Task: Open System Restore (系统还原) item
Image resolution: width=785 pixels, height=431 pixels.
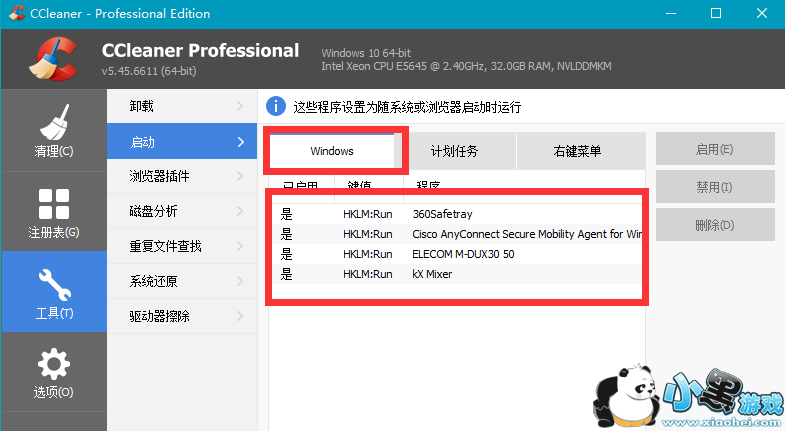Action: (182, 281)
